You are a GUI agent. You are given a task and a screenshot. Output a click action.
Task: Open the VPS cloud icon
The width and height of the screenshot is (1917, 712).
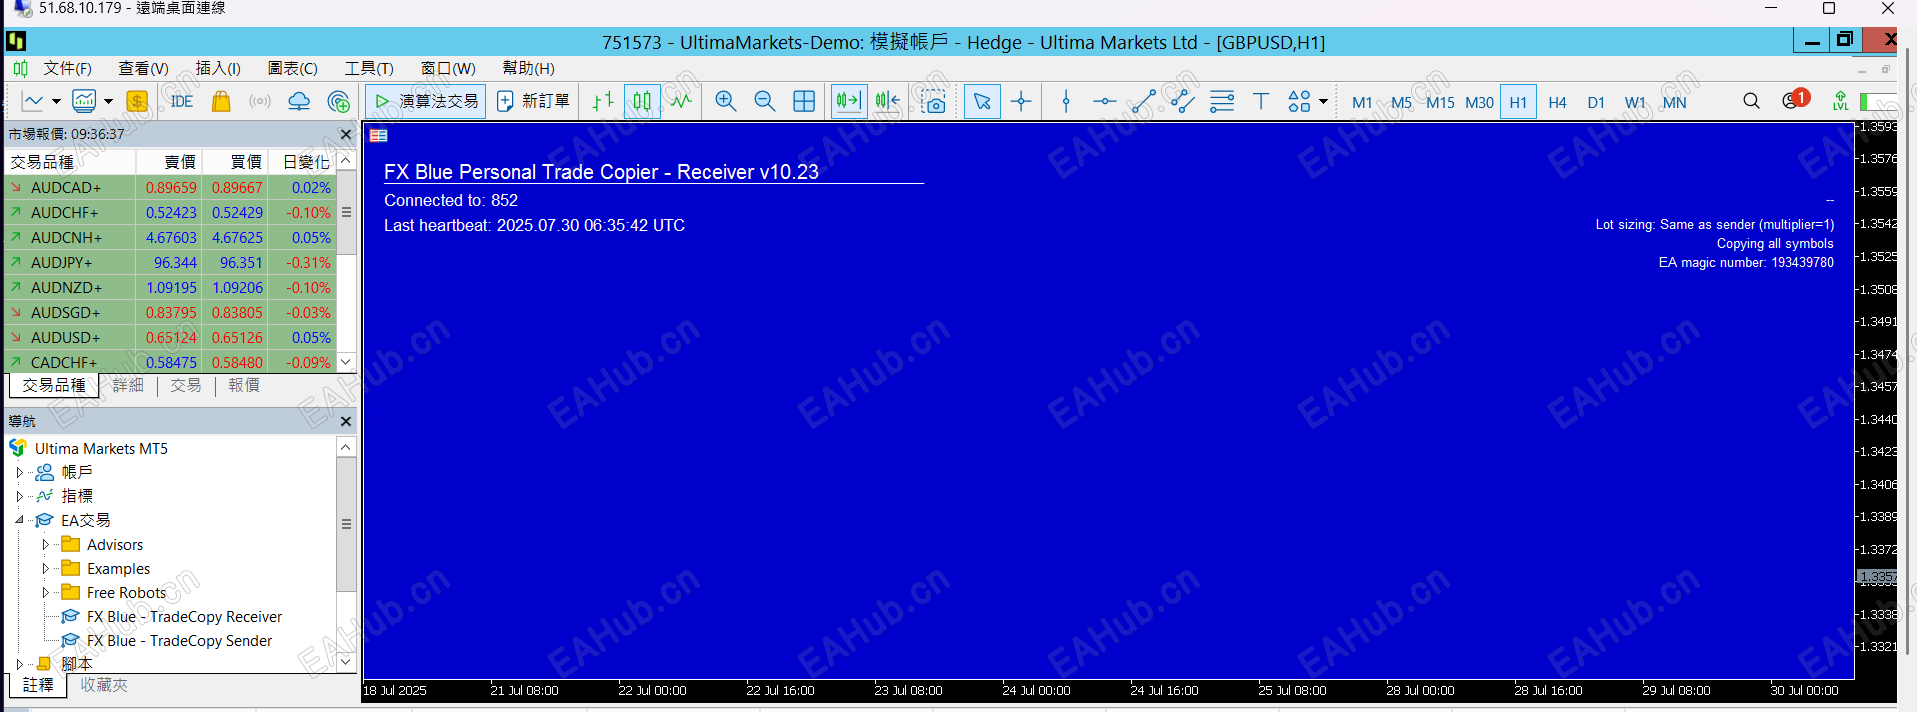click(x=299, y=101)
